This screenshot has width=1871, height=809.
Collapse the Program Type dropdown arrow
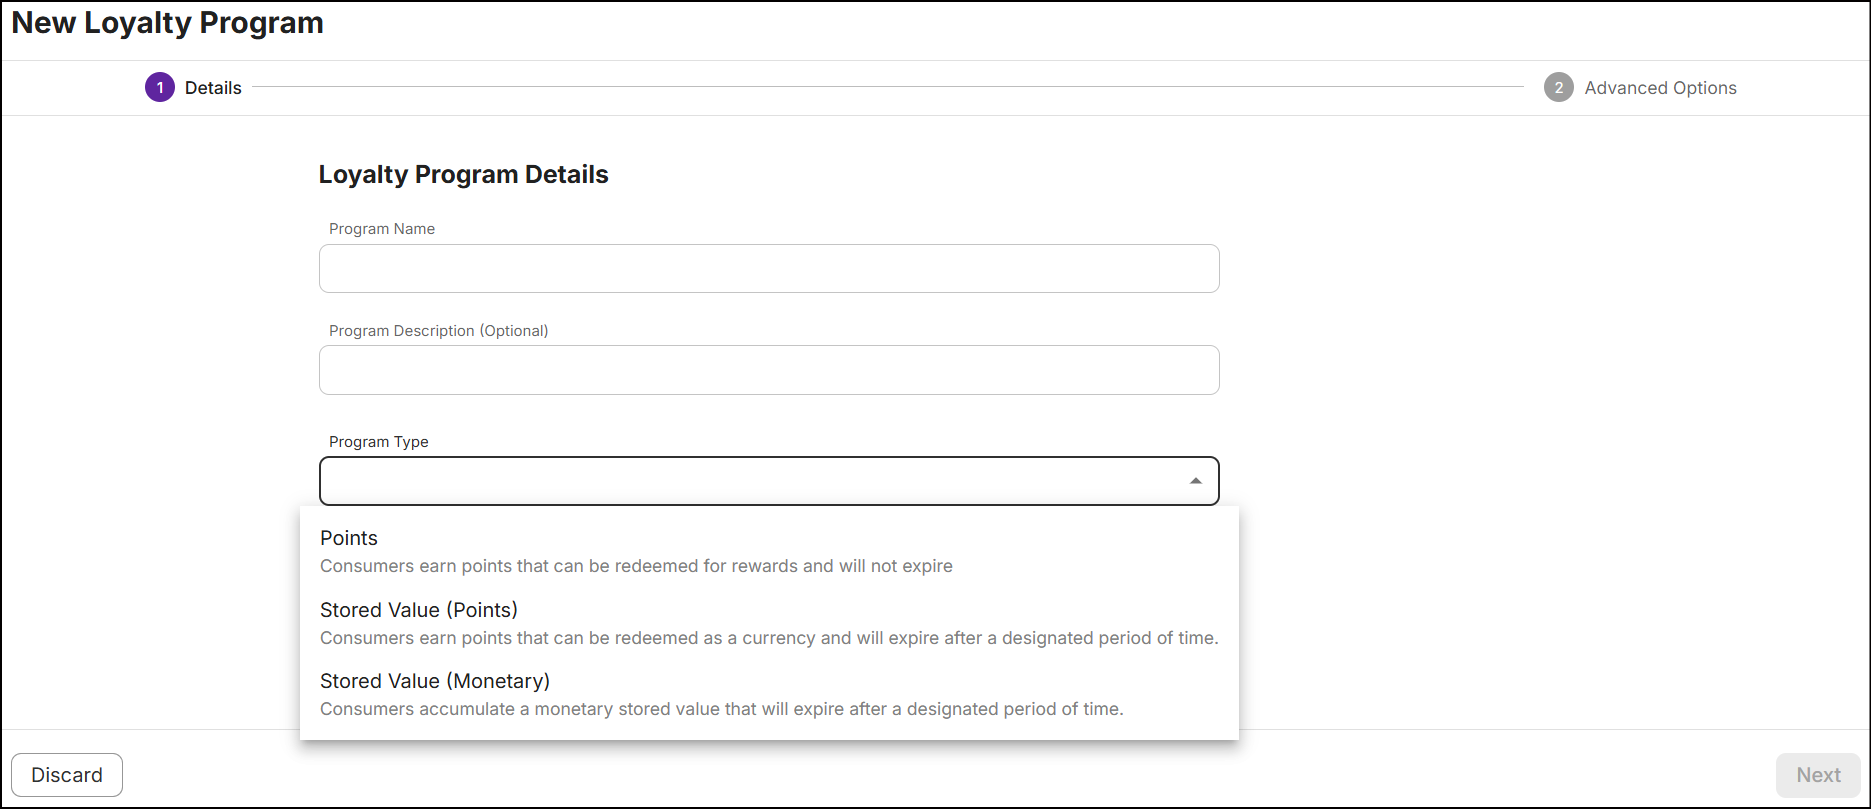[x=1195, y=481]
